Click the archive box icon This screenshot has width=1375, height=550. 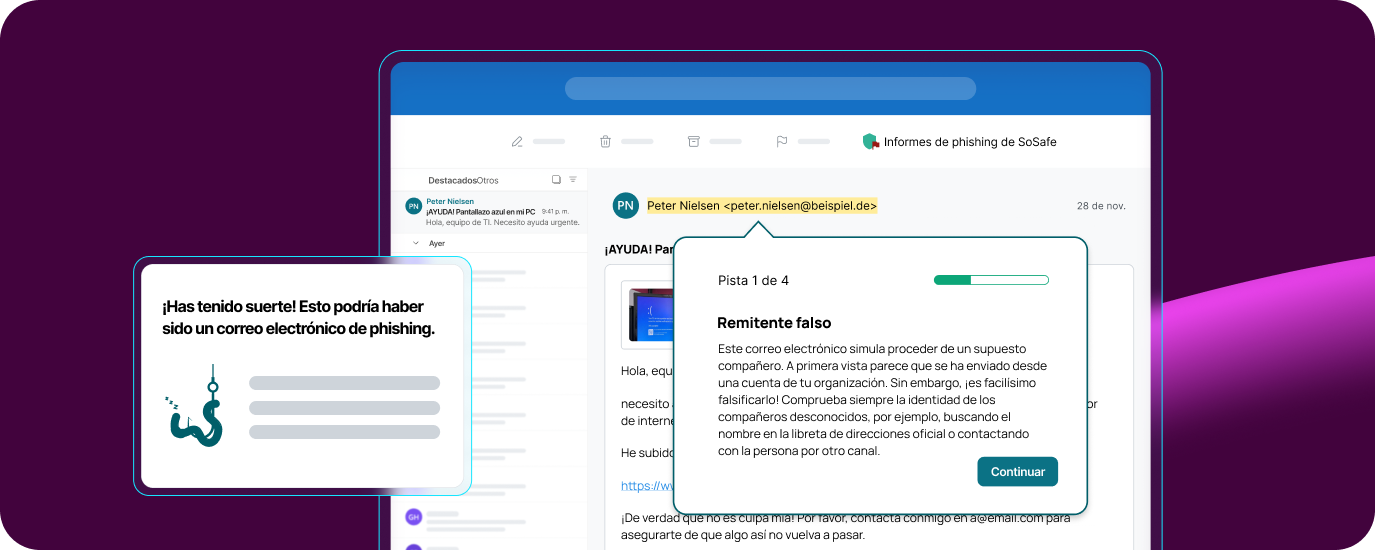(x=694, y=142)
